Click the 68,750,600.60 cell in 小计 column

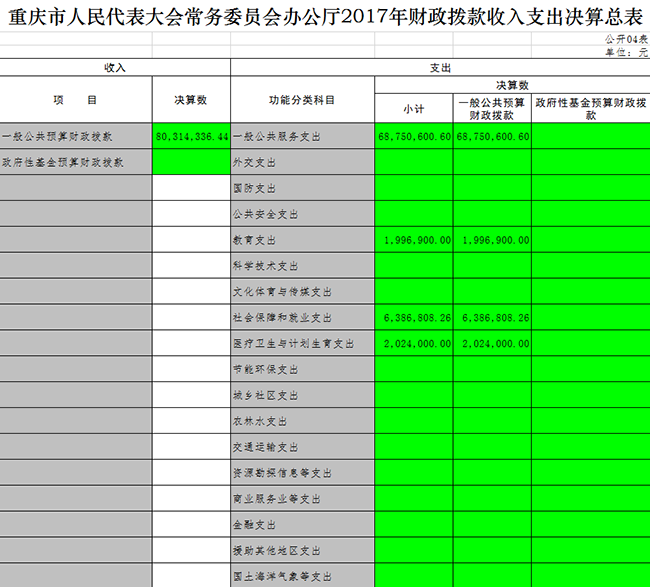pos(414,135)
